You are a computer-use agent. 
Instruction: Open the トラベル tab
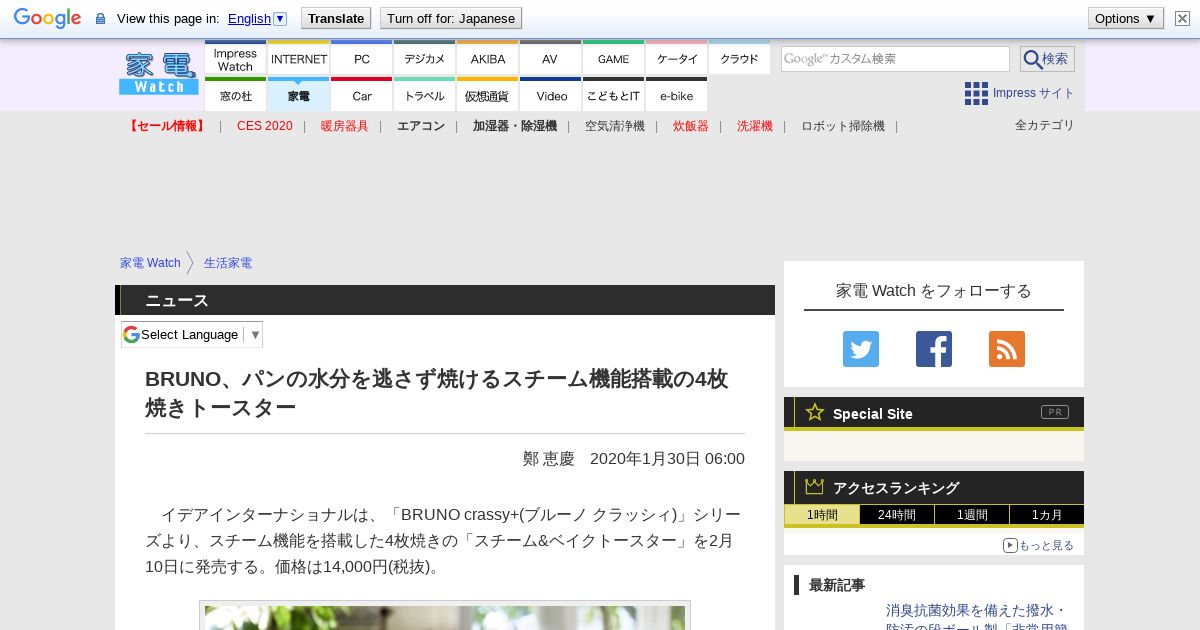pos(424,95)
